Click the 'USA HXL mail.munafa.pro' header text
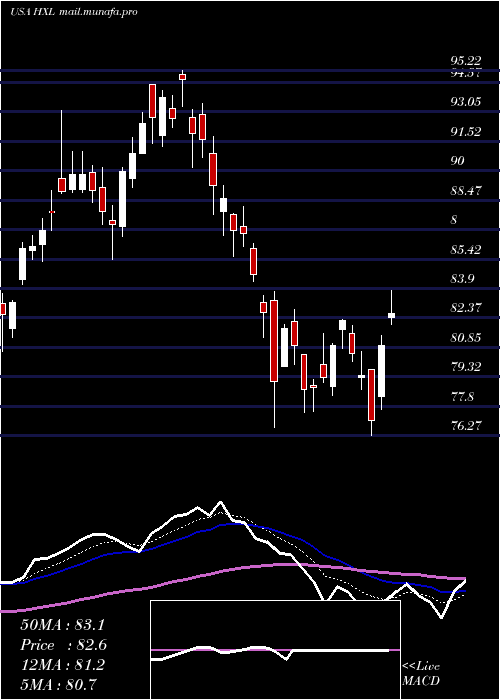This screenshot has height=700, width=500. tap(74, 12)
